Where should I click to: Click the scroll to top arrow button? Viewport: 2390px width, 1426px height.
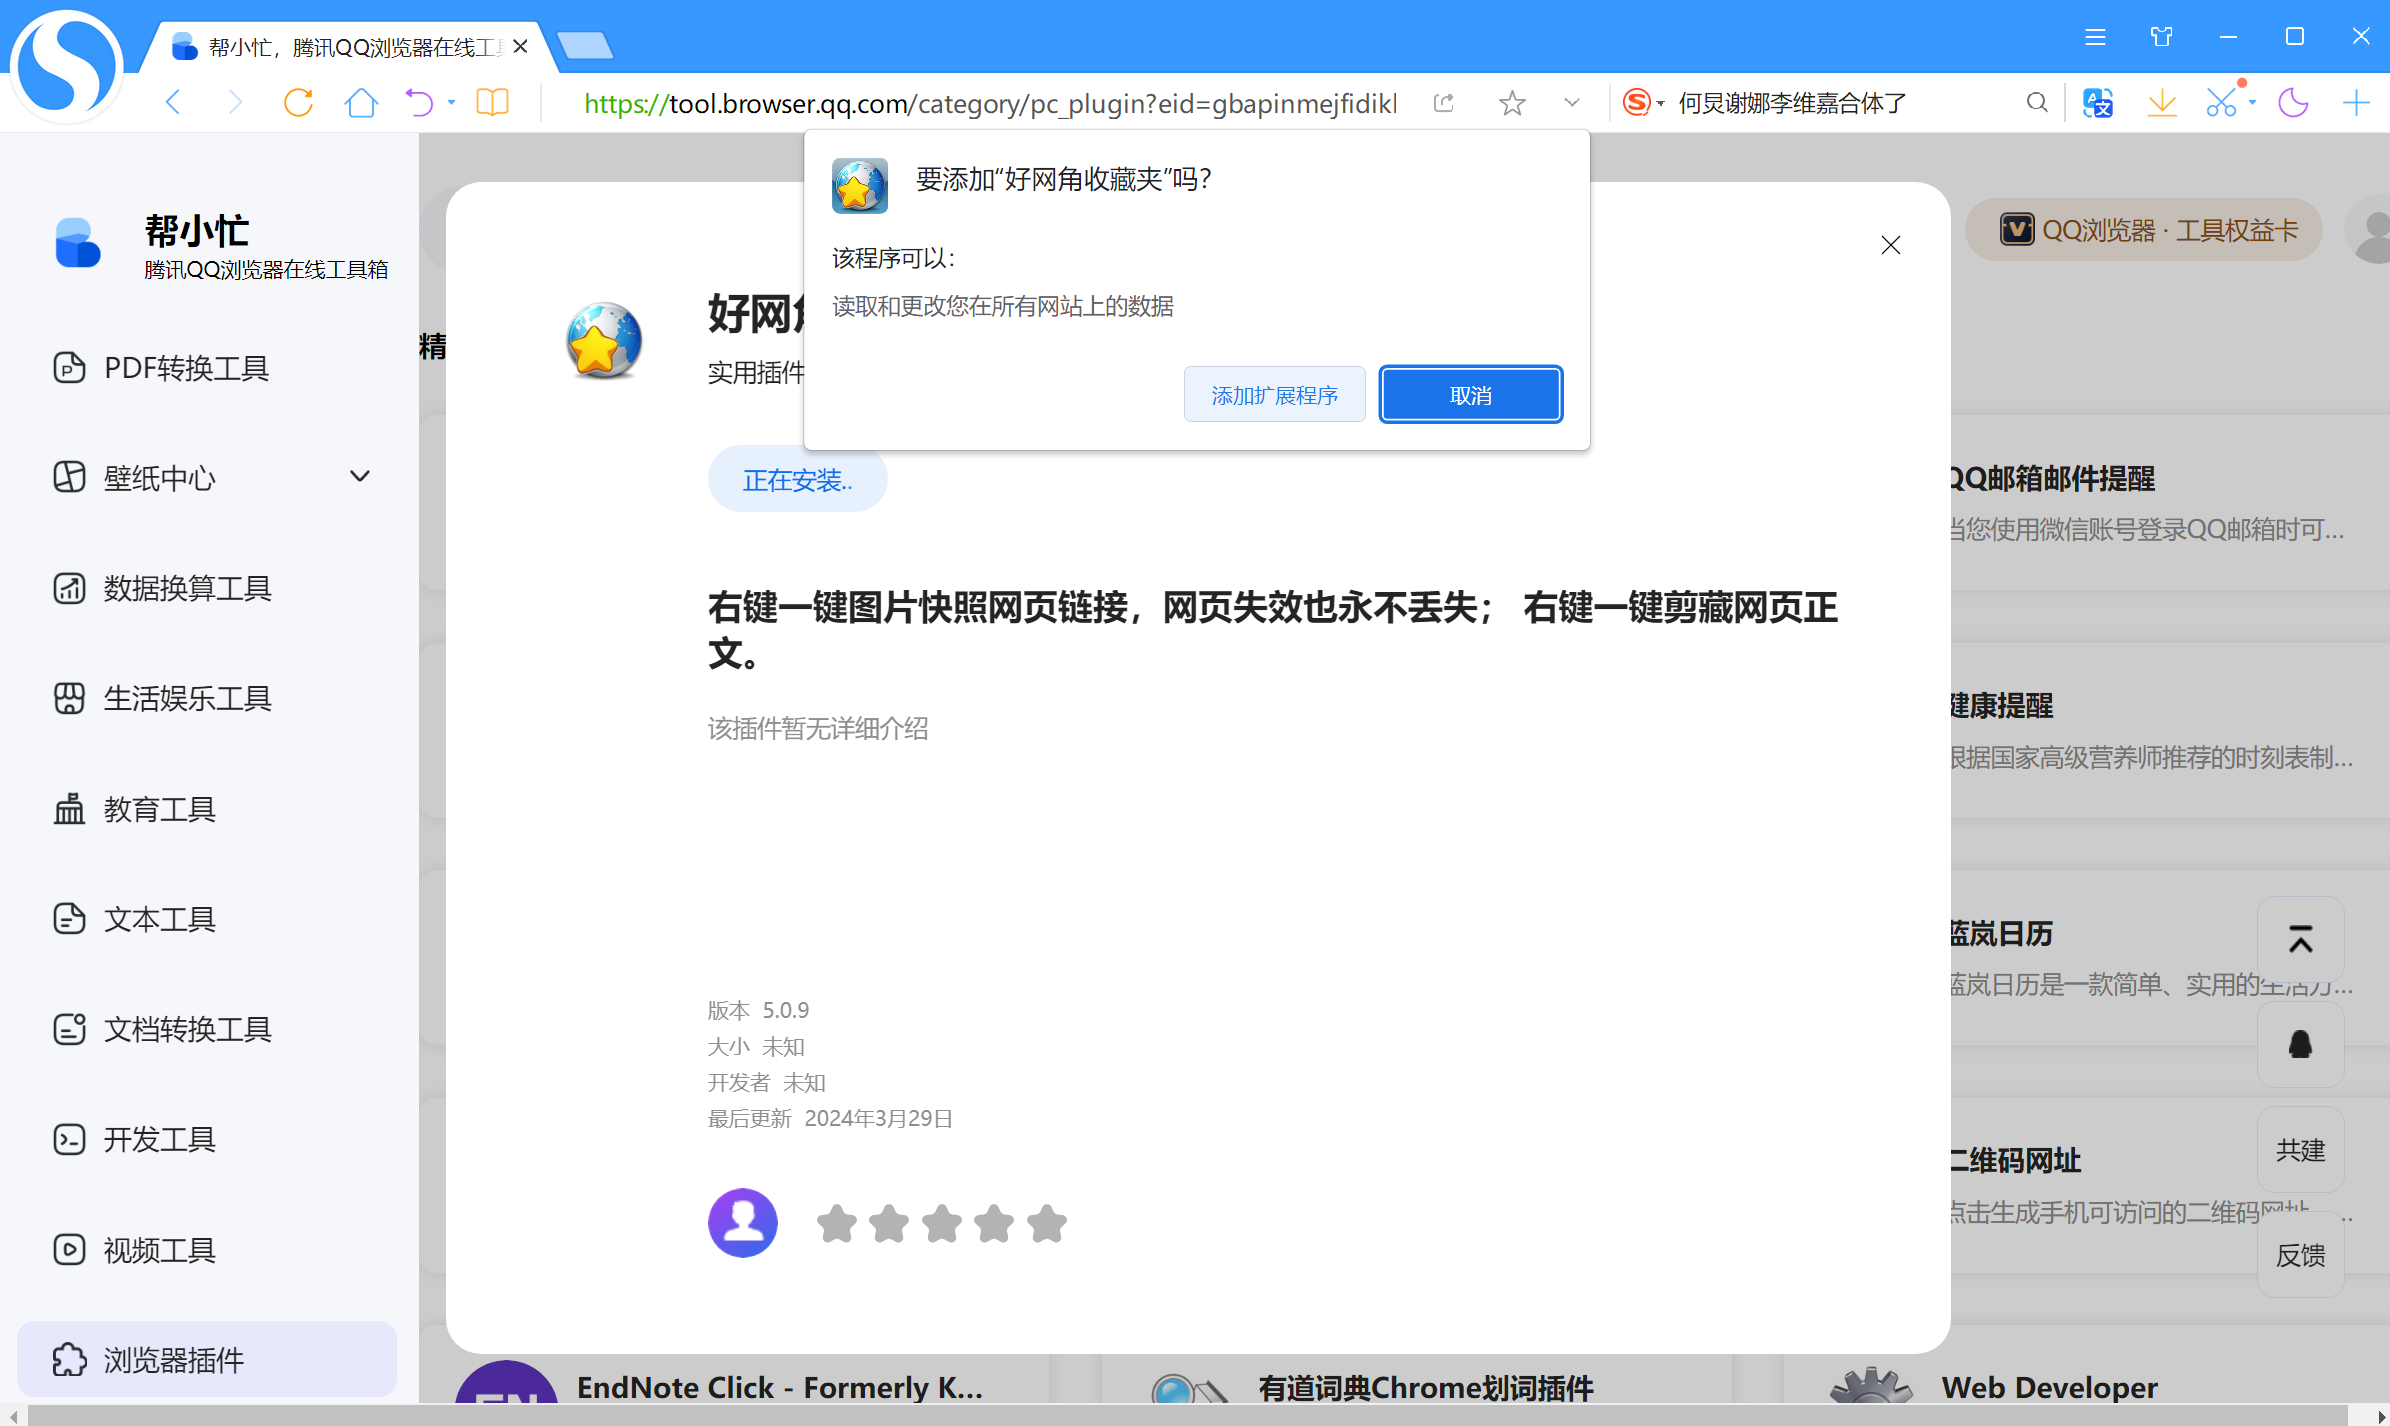pyautogui.click(x=2300, y=939)
